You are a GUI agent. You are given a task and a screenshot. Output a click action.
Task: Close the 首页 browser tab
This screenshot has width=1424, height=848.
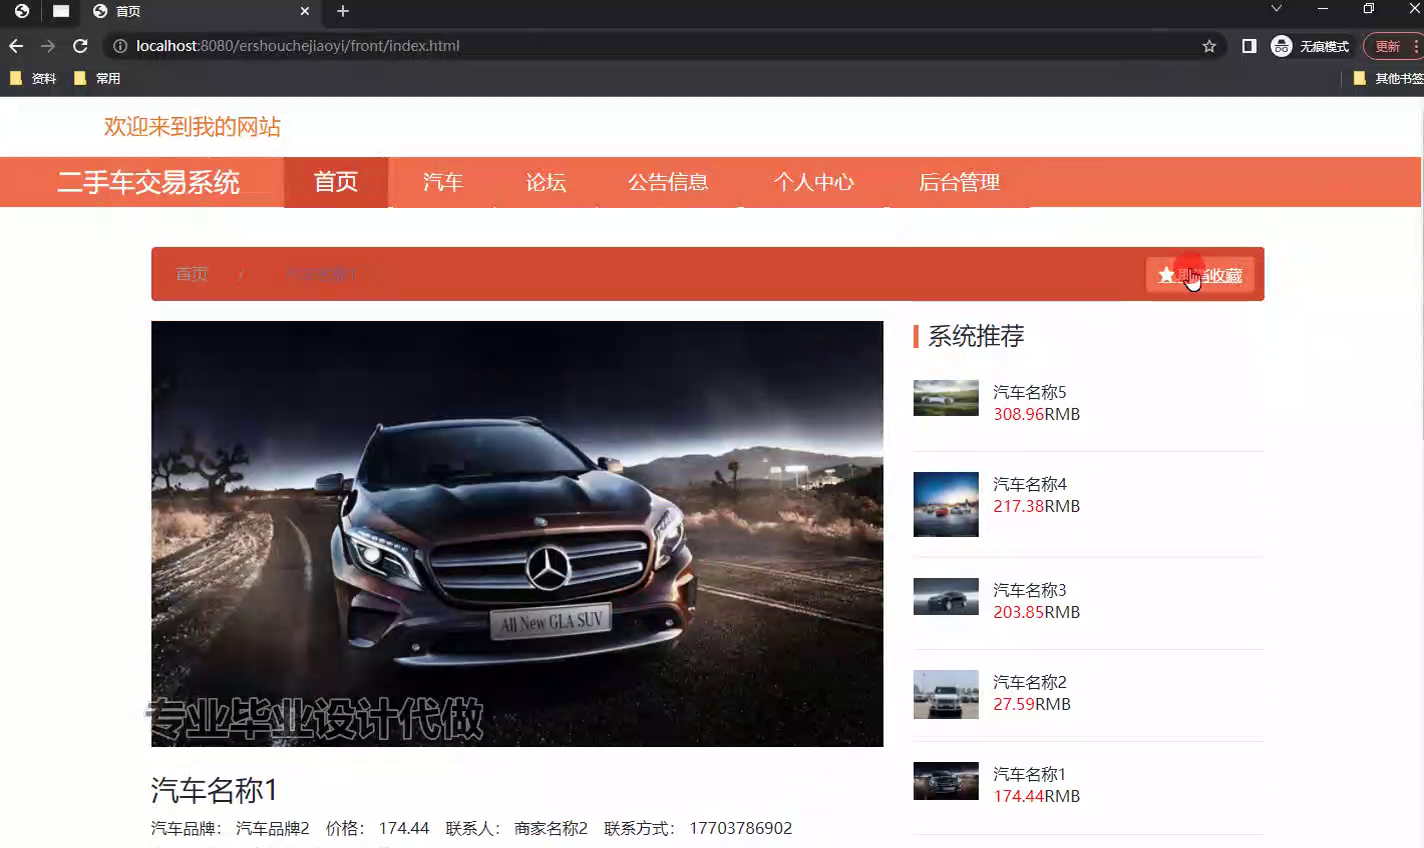pyautogui.click(x=305, y=11)
